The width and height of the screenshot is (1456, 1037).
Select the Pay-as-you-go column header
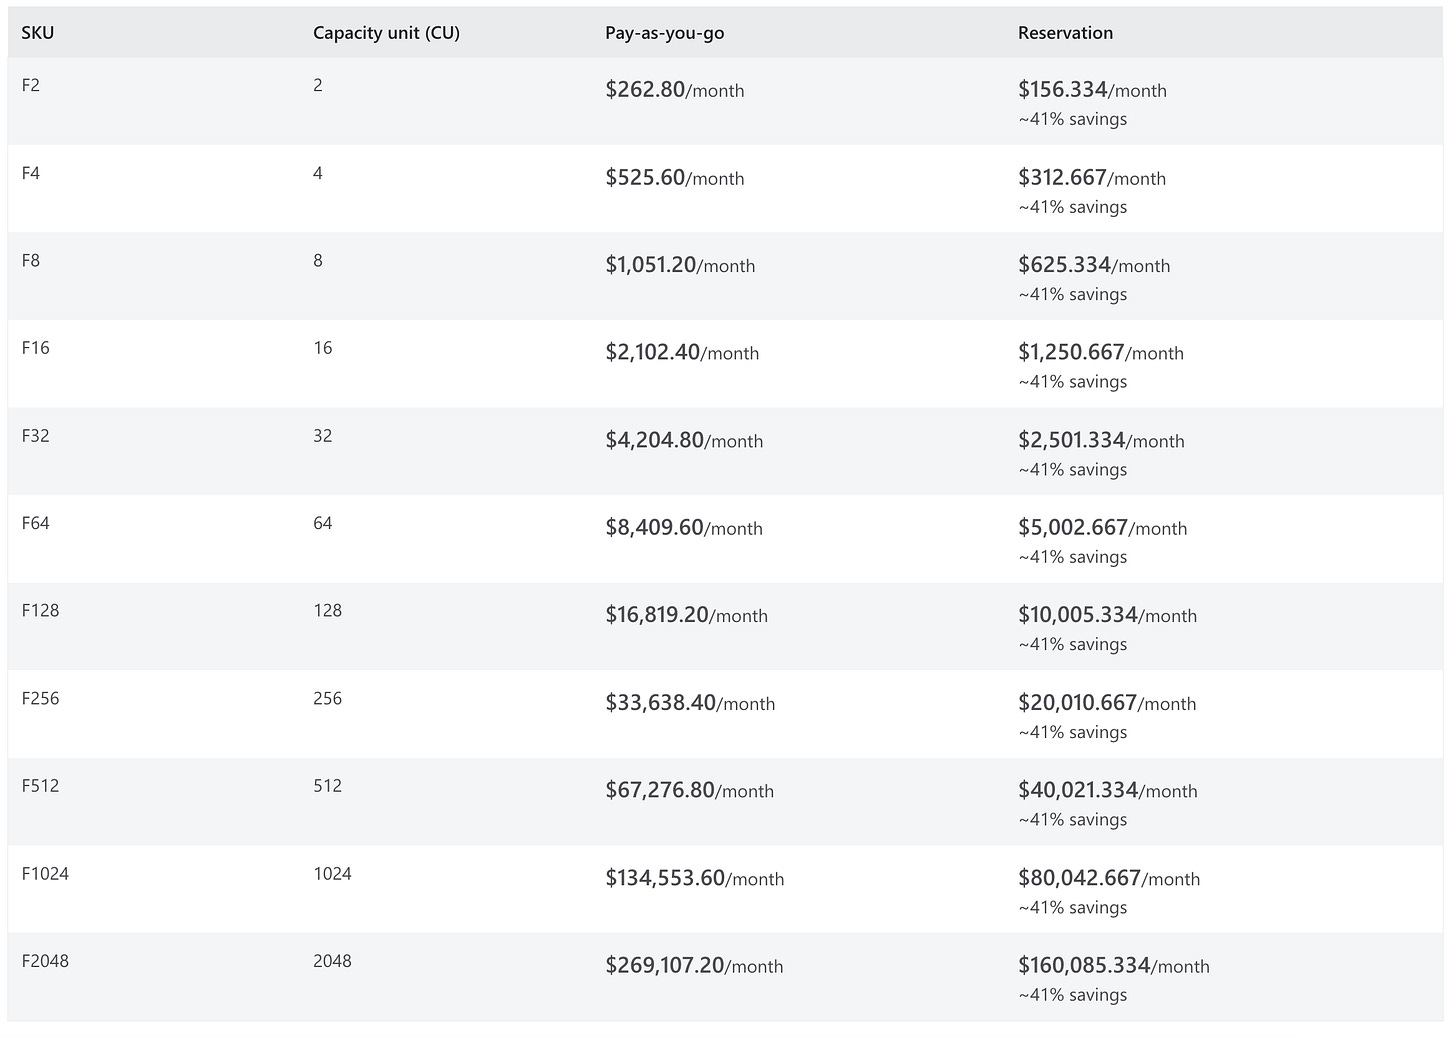pos(664,33)
